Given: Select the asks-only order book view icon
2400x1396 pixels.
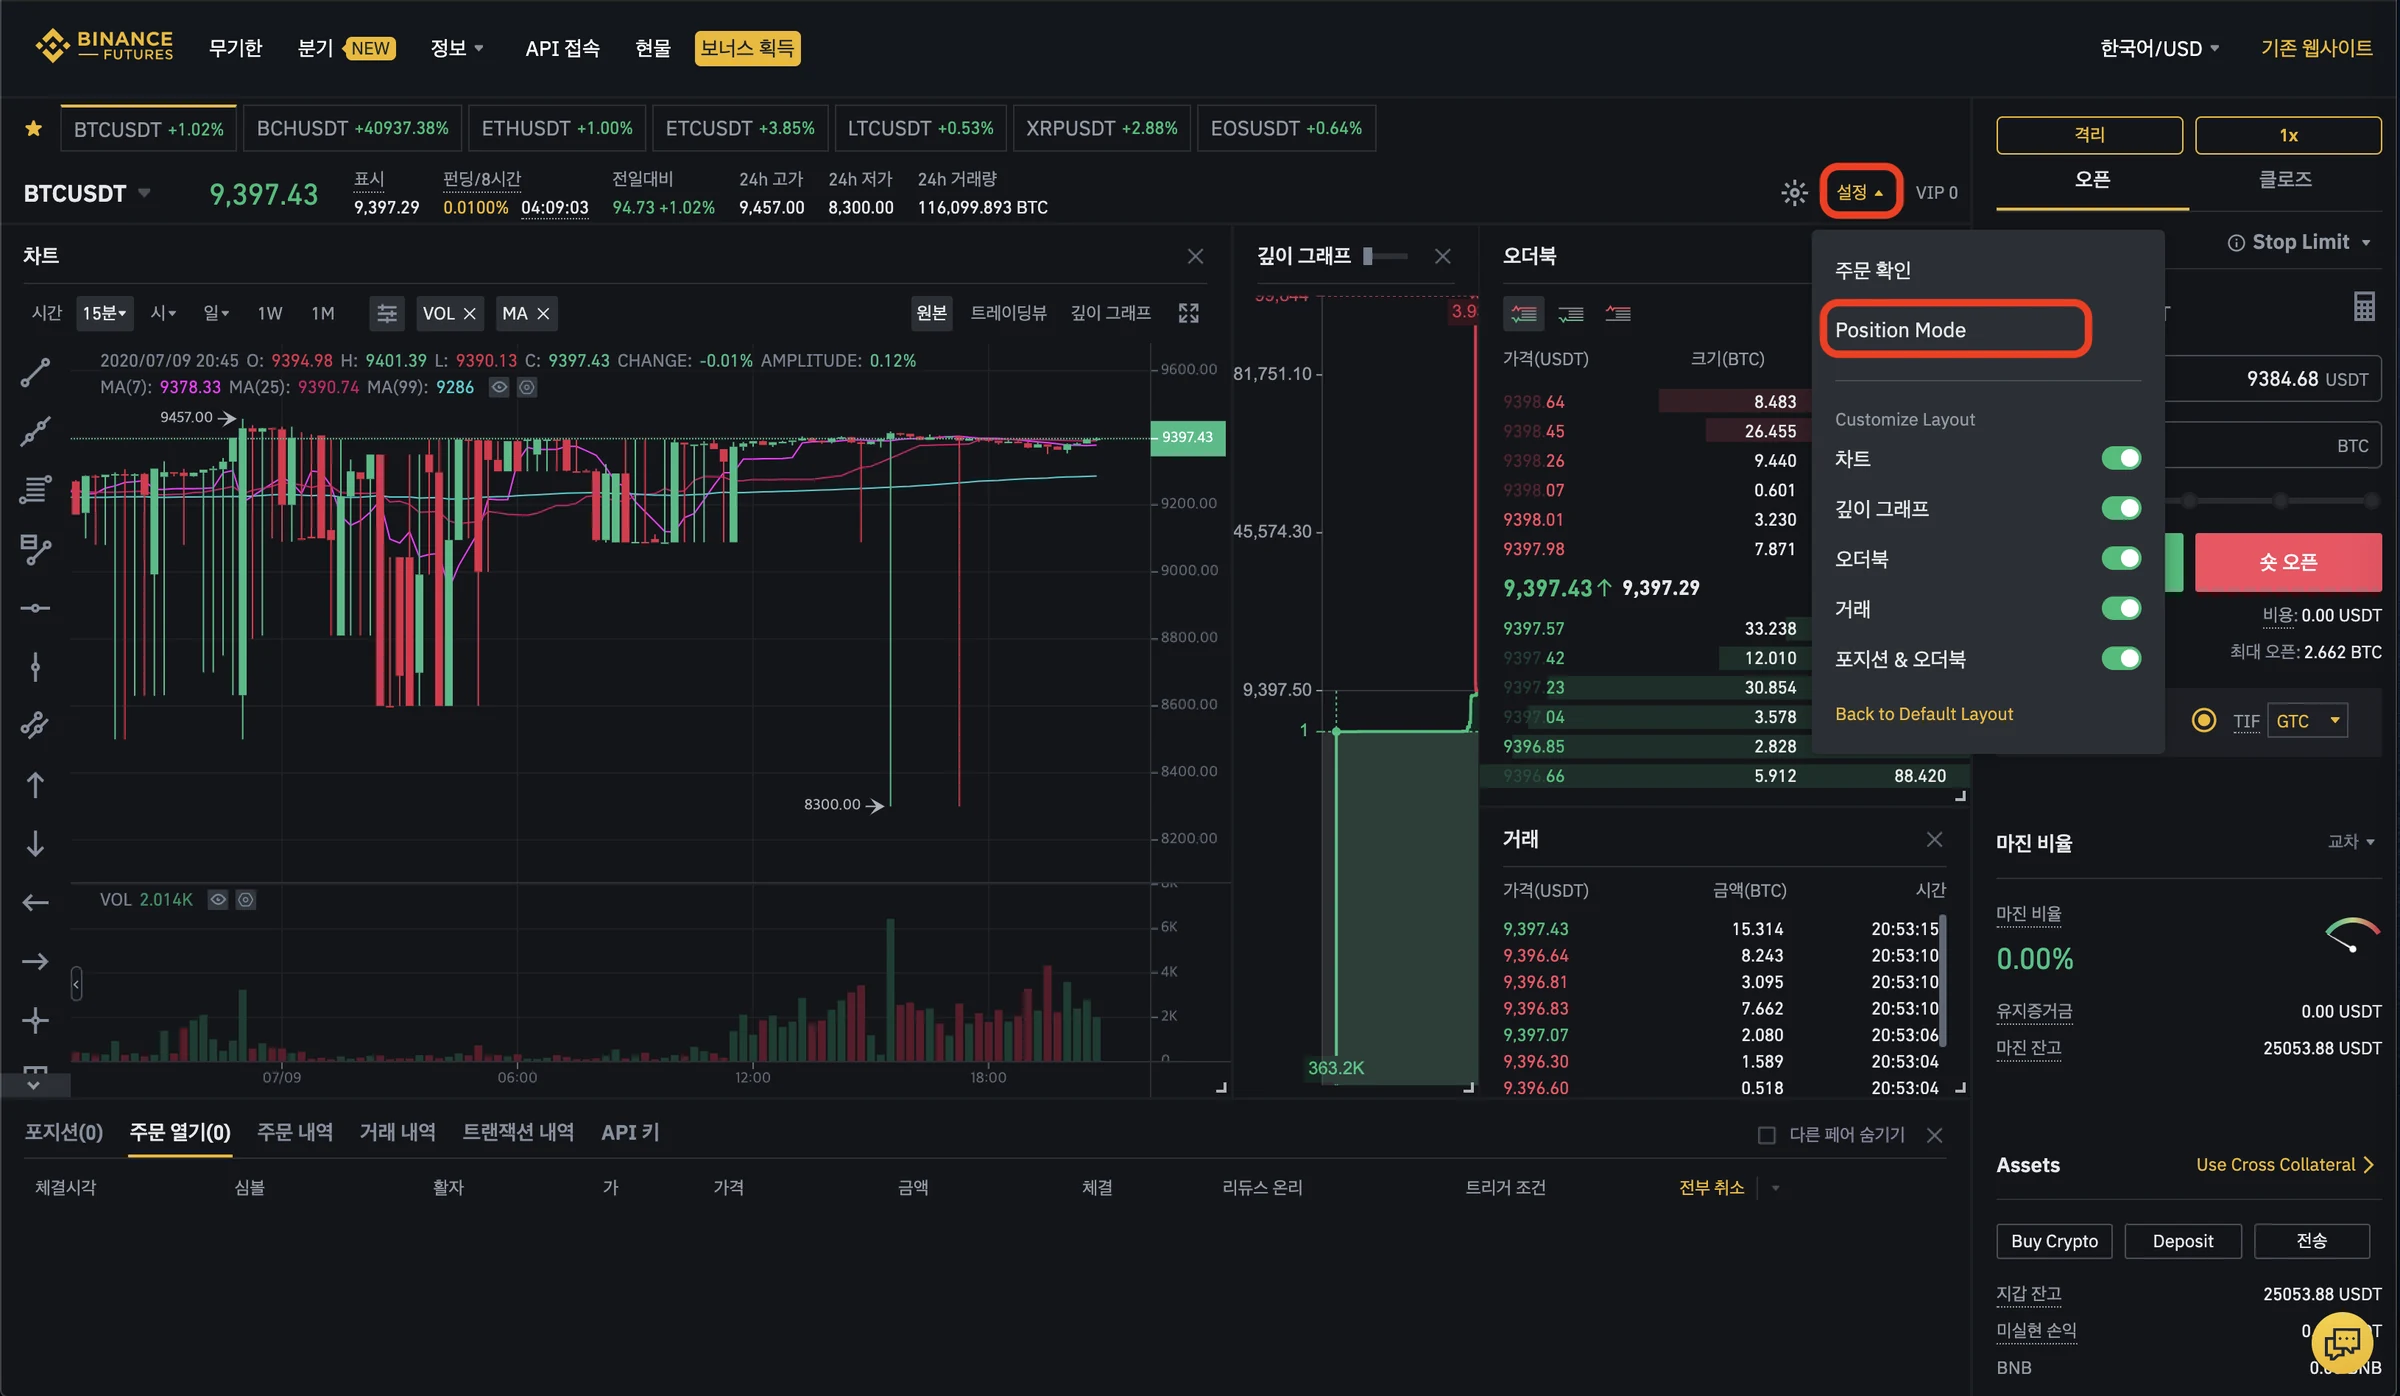Looking at the screenshot, I should pos(1618,314).
